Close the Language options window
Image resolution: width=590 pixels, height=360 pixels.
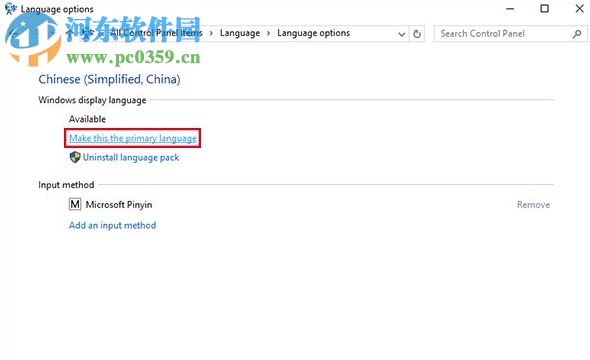point(579,8)
